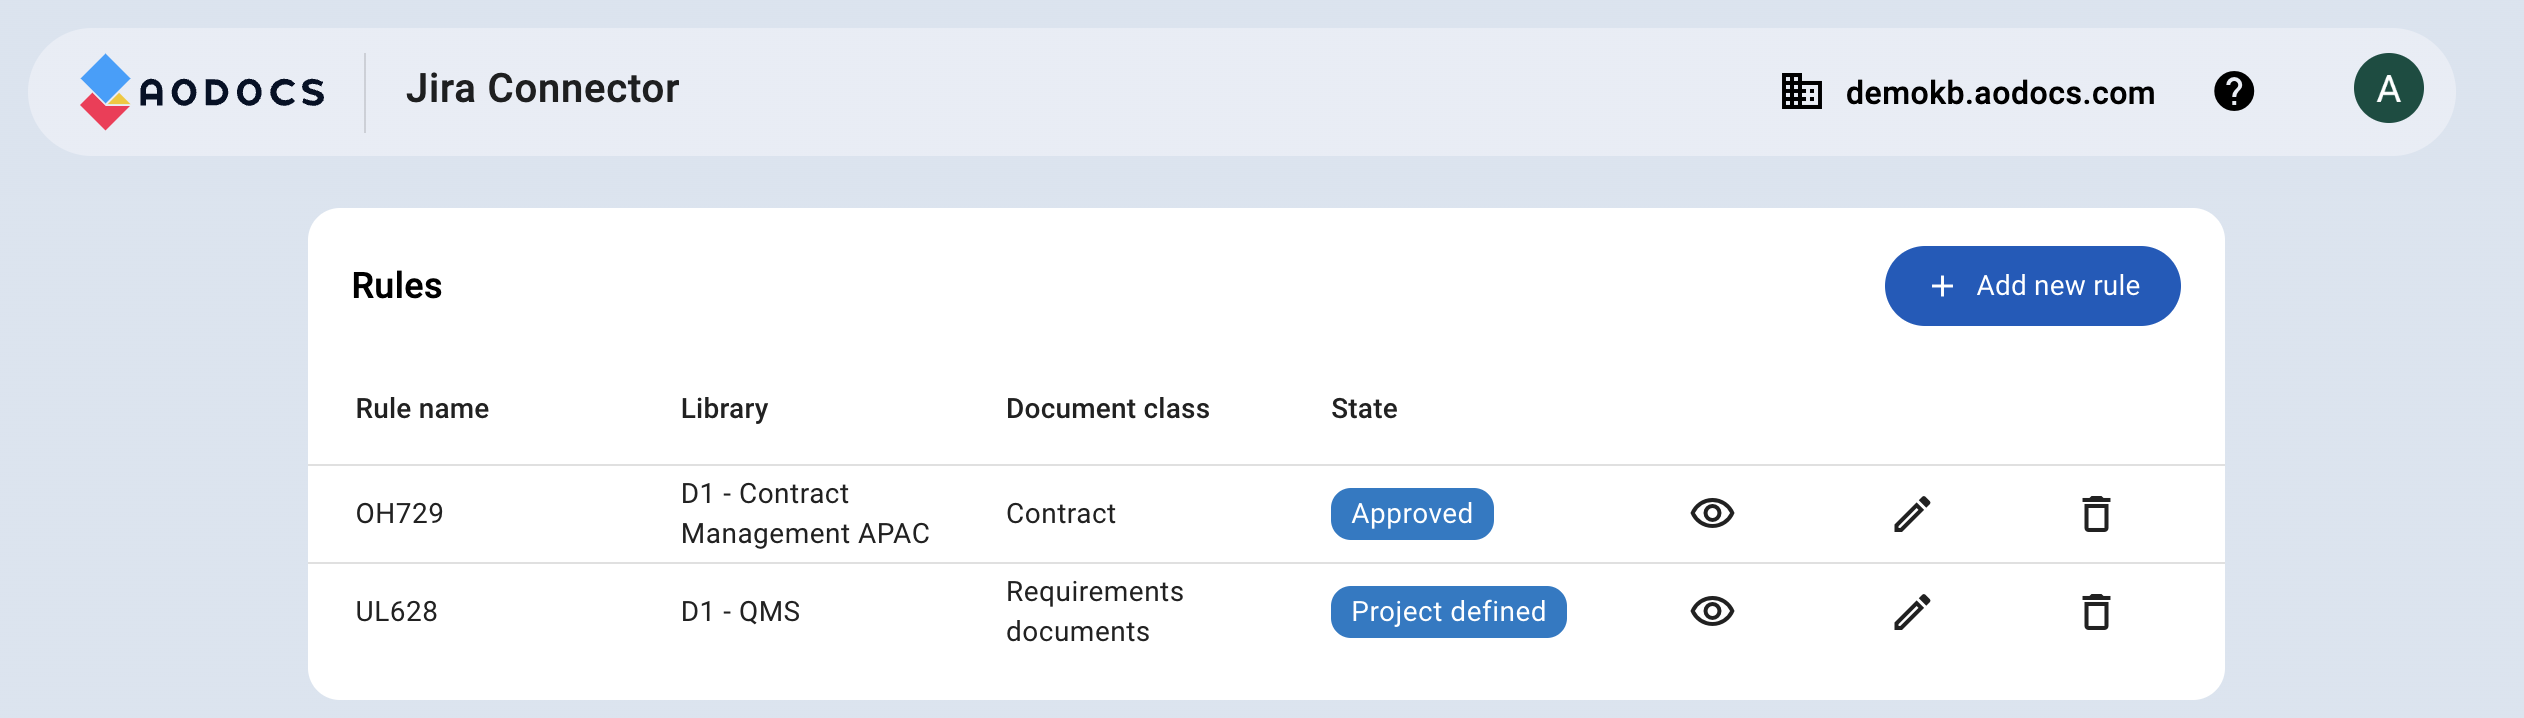The image size is (2524, 718).
Task: Edit the UL628 rule
Action: pyautogui.click(x=1912, y=612)
